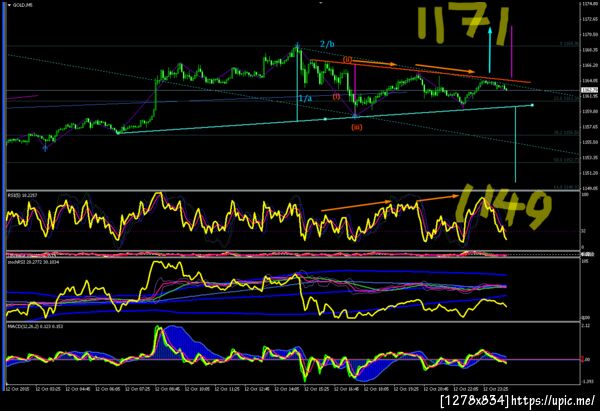Select the cyan trendline right end handle
This screenshot has height=411, width=600.
point(532,105)
